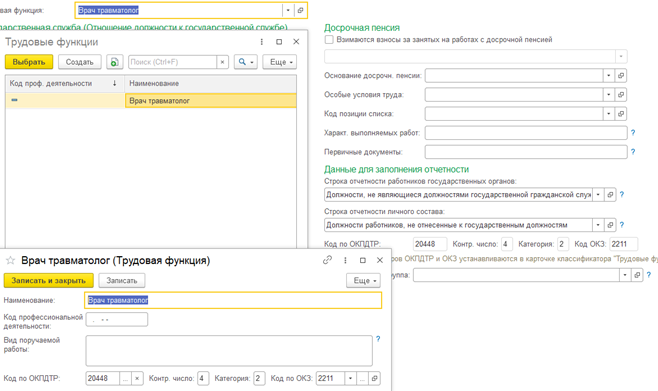Viewport: 658px width, 391px height.
Task: Click the Наименование field with Врач травматолог
Action: tap(233, 300)
